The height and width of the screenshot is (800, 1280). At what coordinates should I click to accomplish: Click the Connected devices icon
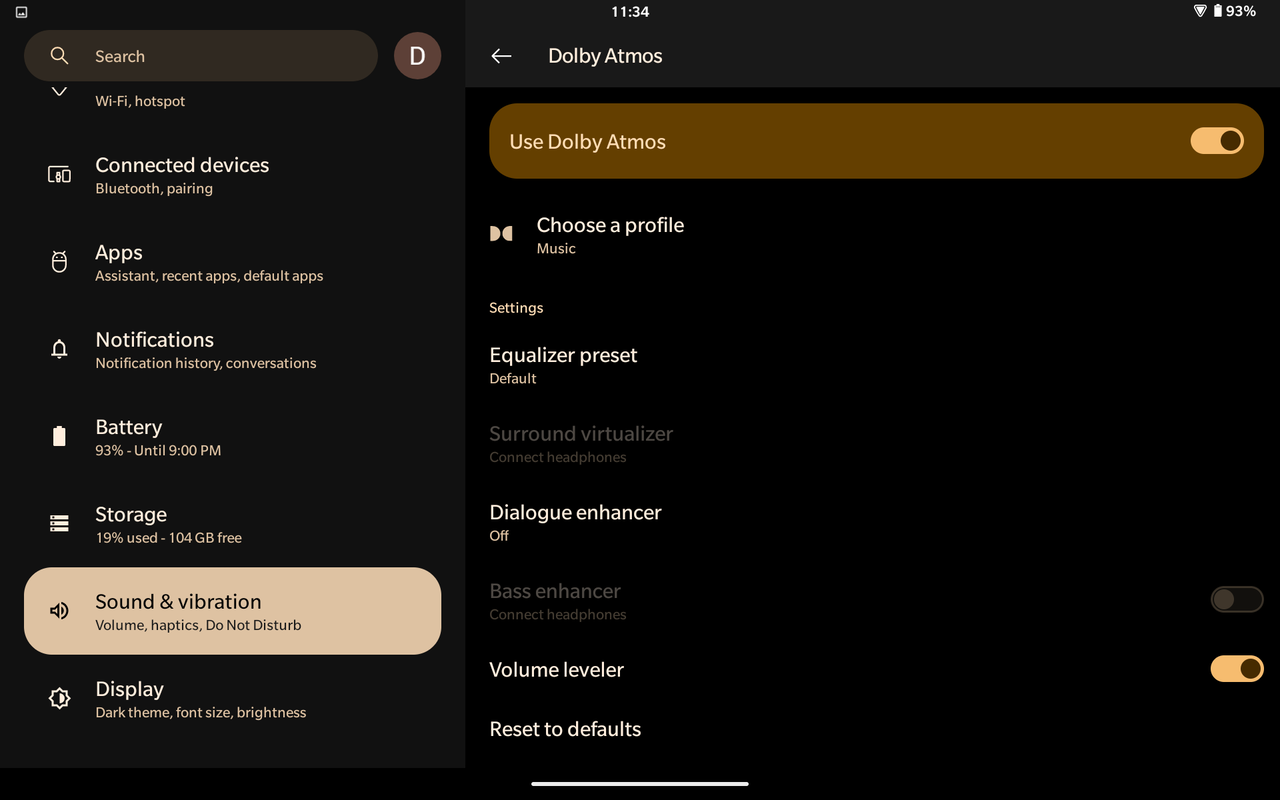coord(59,175)
